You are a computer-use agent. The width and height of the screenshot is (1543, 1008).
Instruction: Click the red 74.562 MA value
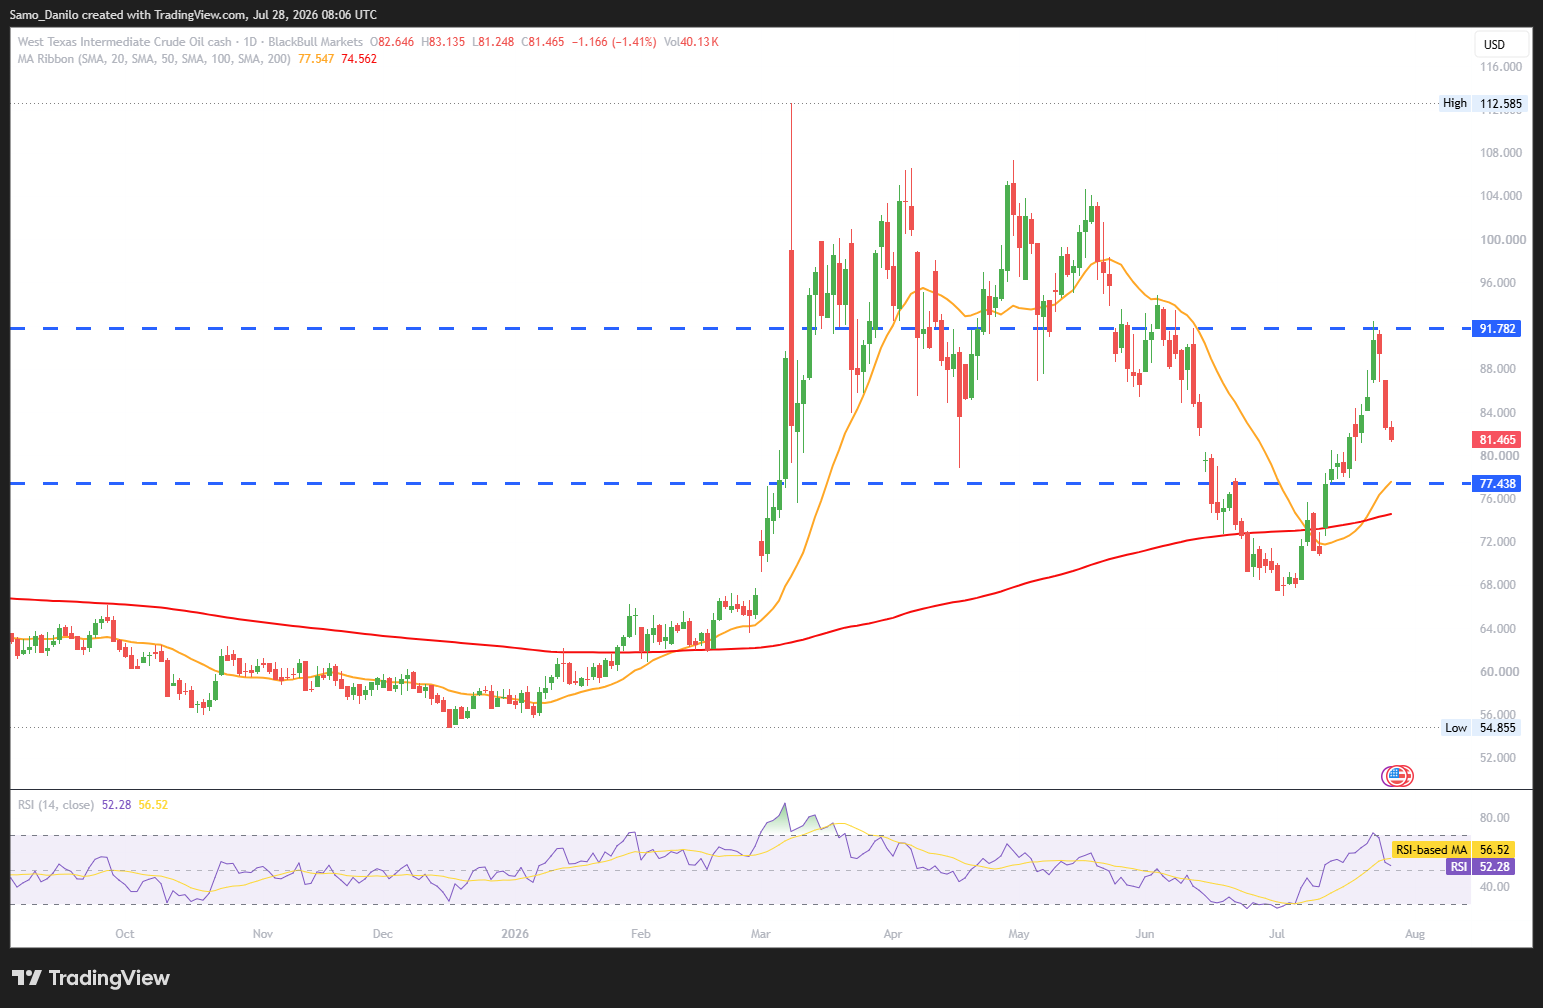pyautogui.click(x=359, y=59)
